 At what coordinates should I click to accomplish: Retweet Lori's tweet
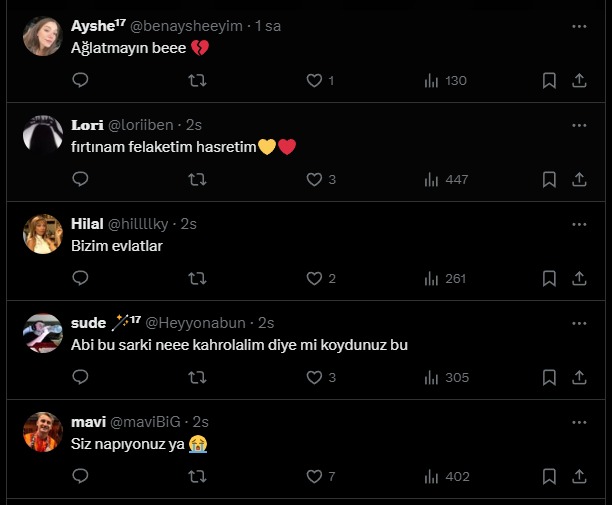click(x=197, y=180)
